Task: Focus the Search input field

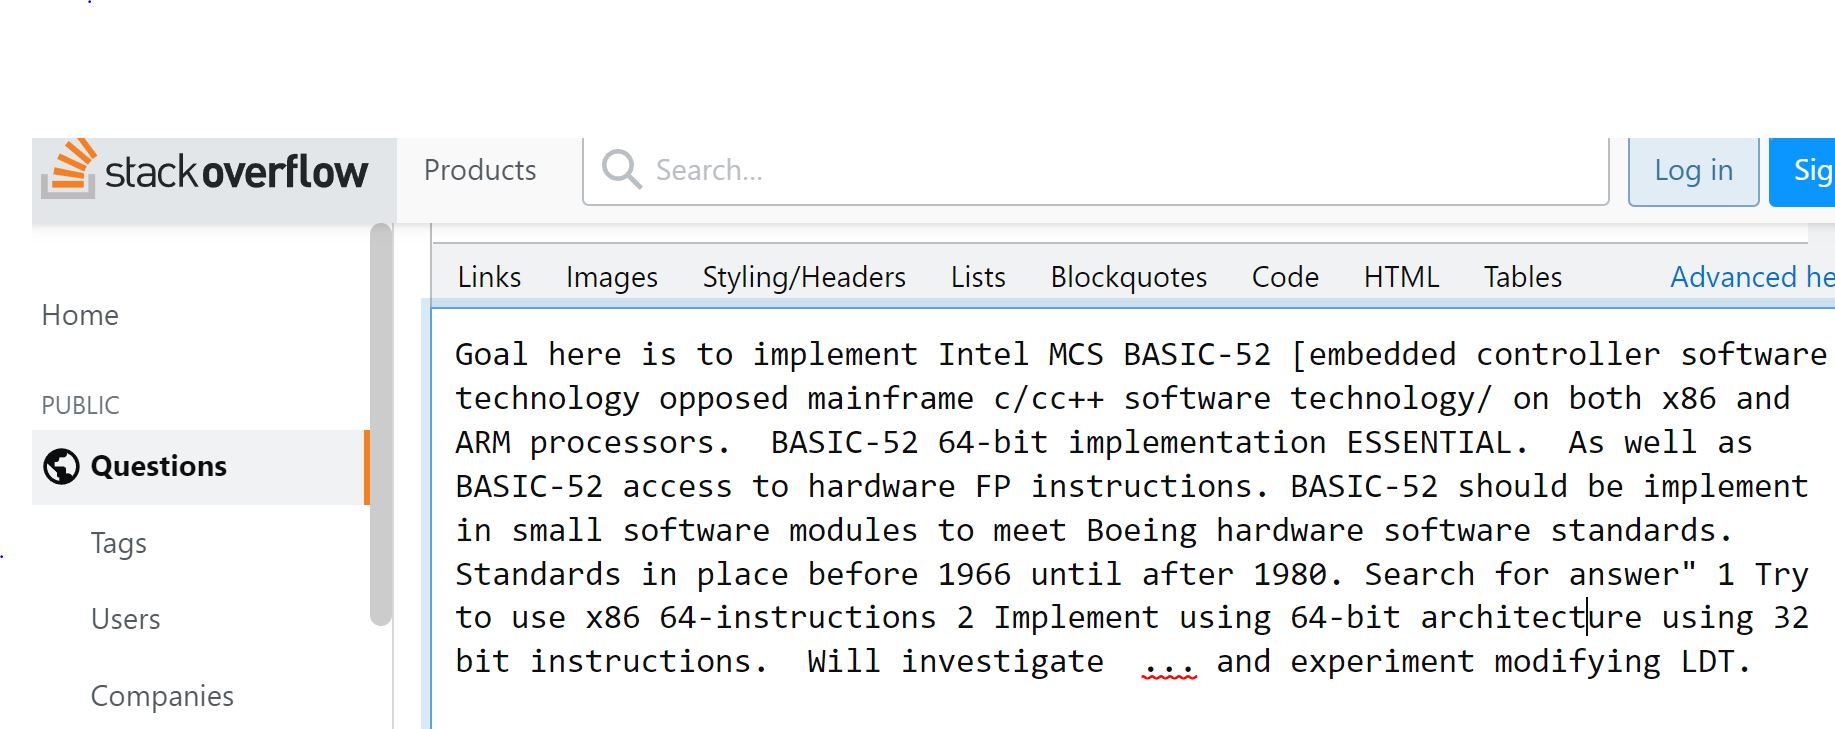Action: coord(1096,170)
